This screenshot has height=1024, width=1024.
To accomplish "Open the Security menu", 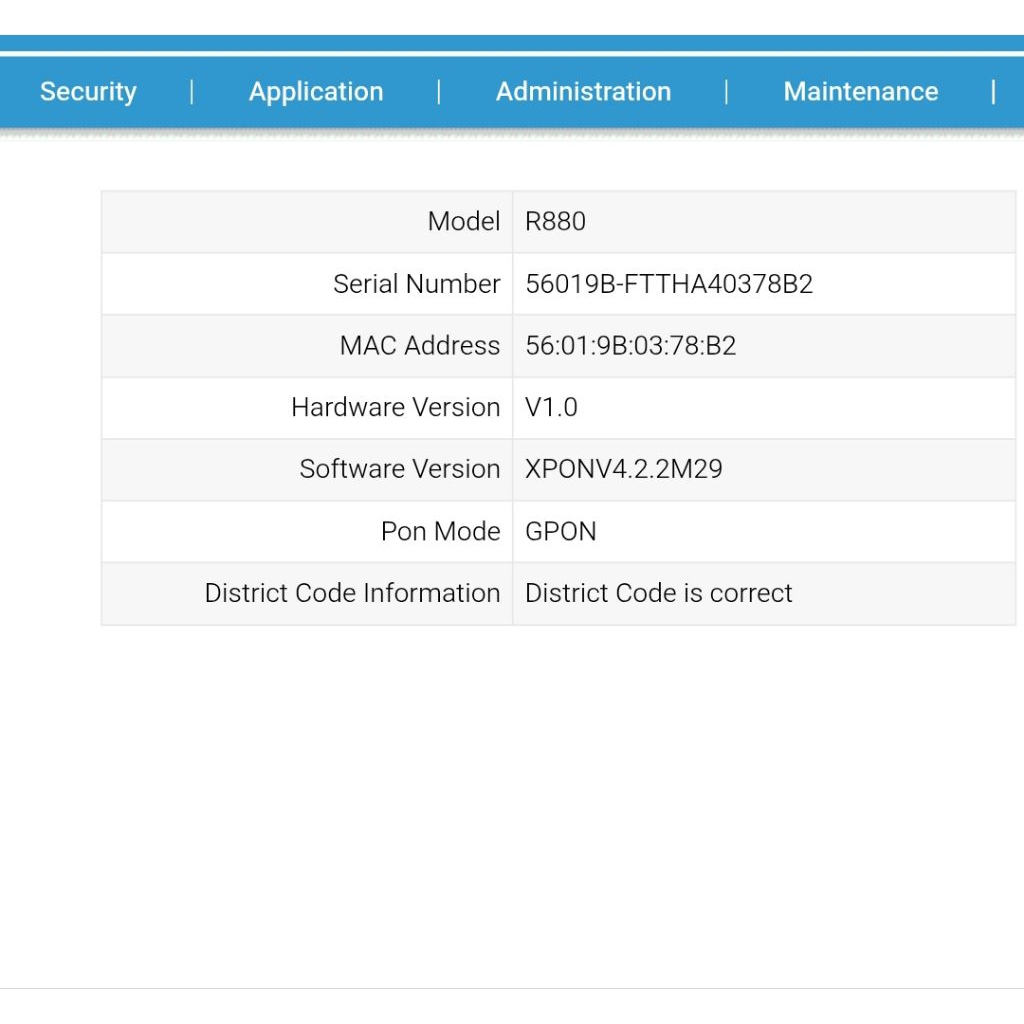I will (x=88, y=91).
